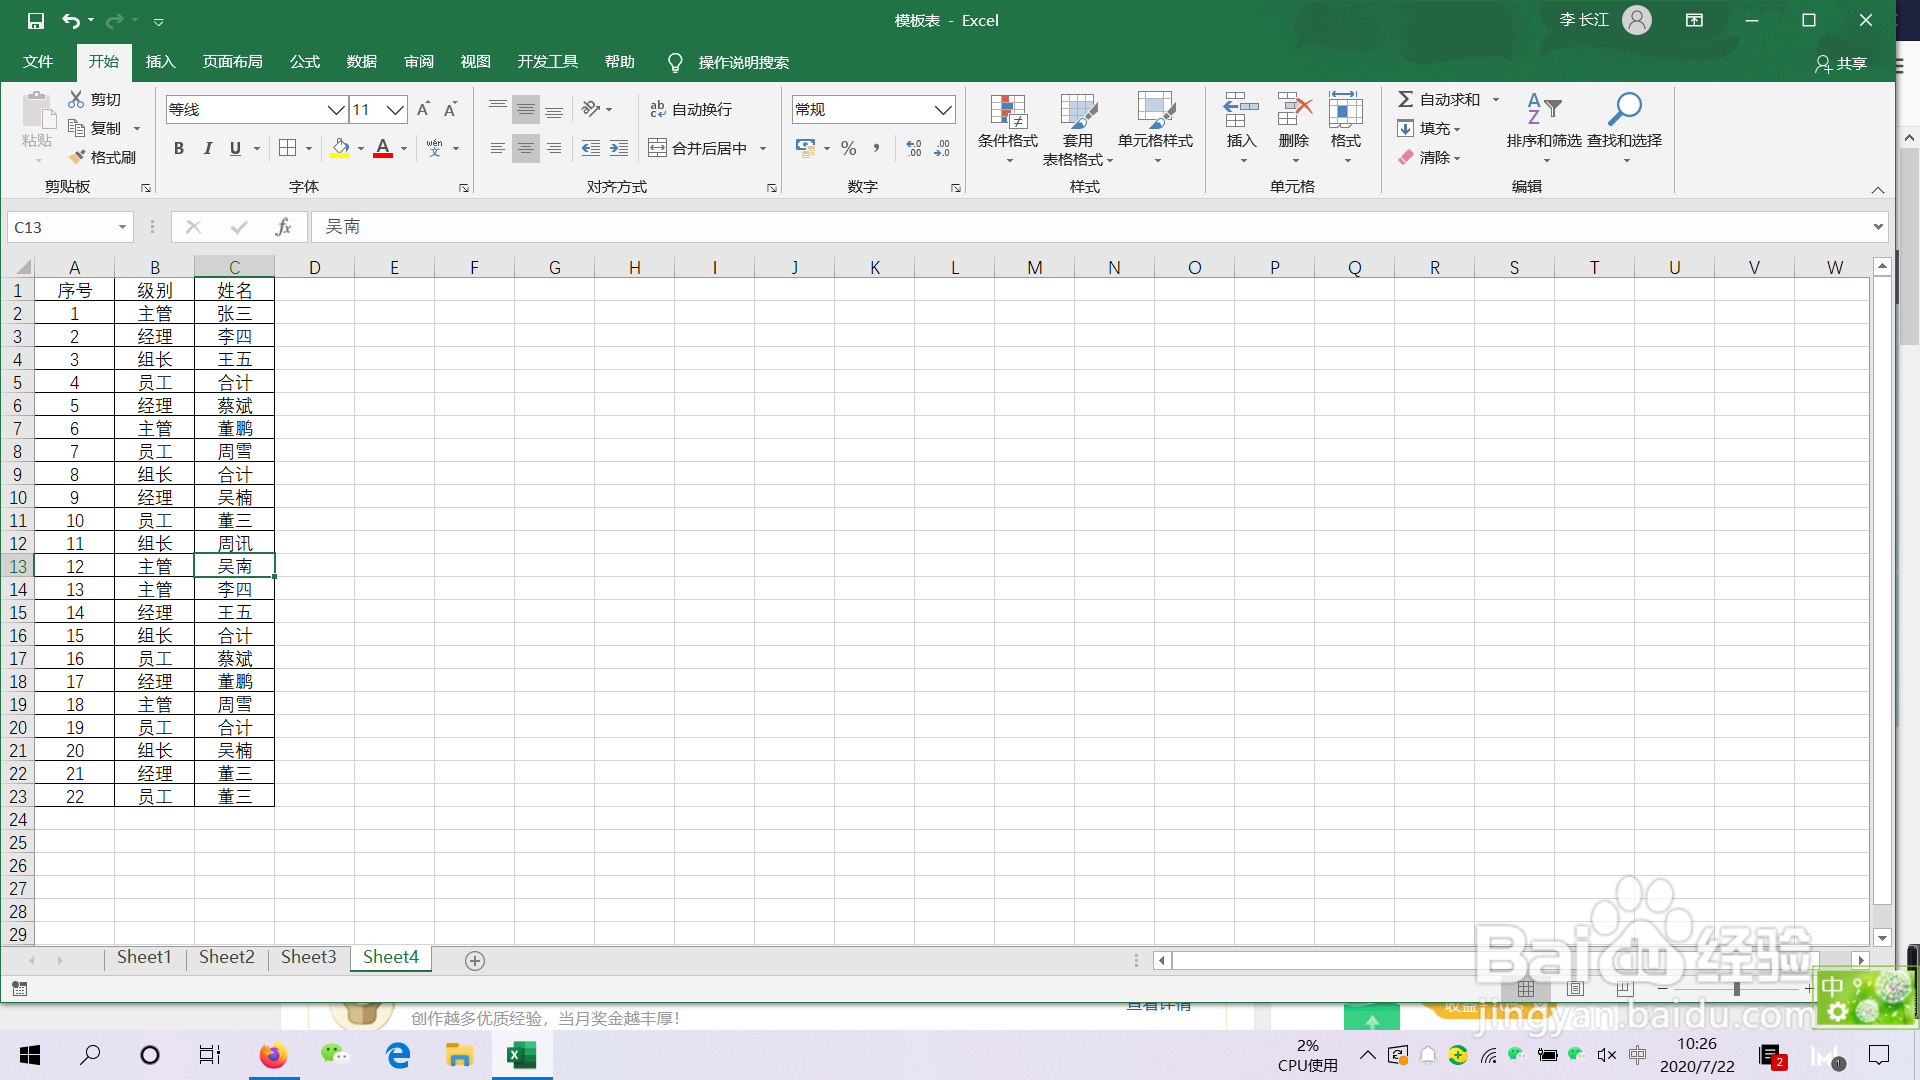The width and height of the screenshot is (1920, 1080).
Task: Click the 共享 share button
Action: [x=1841, y=63]
